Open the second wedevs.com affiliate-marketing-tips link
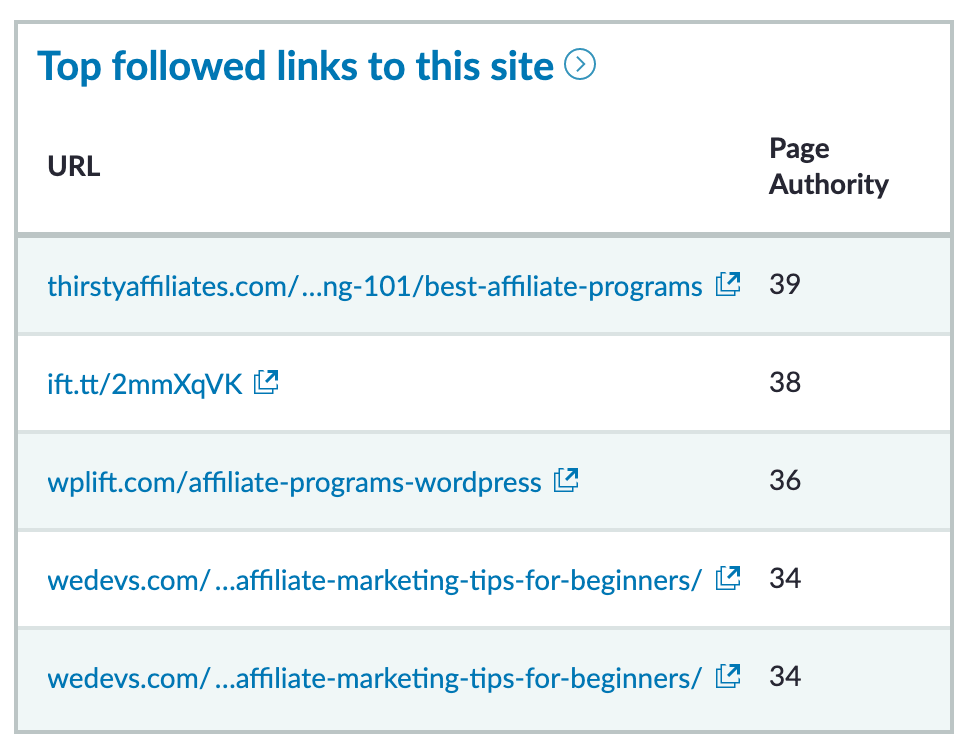Image resolution: width=970 pixels, height=754 pixels. pyautogui.click(x=375, y=677)
